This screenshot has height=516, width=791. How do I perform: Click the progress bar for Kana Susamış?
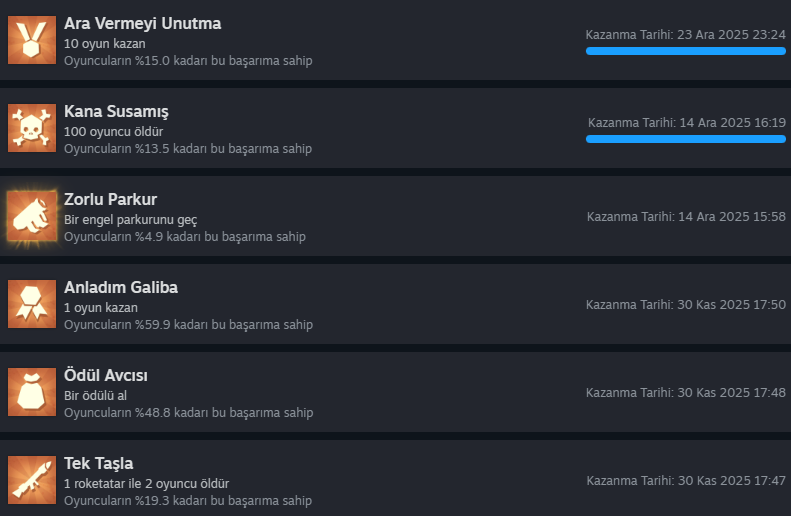pos(686,139)
